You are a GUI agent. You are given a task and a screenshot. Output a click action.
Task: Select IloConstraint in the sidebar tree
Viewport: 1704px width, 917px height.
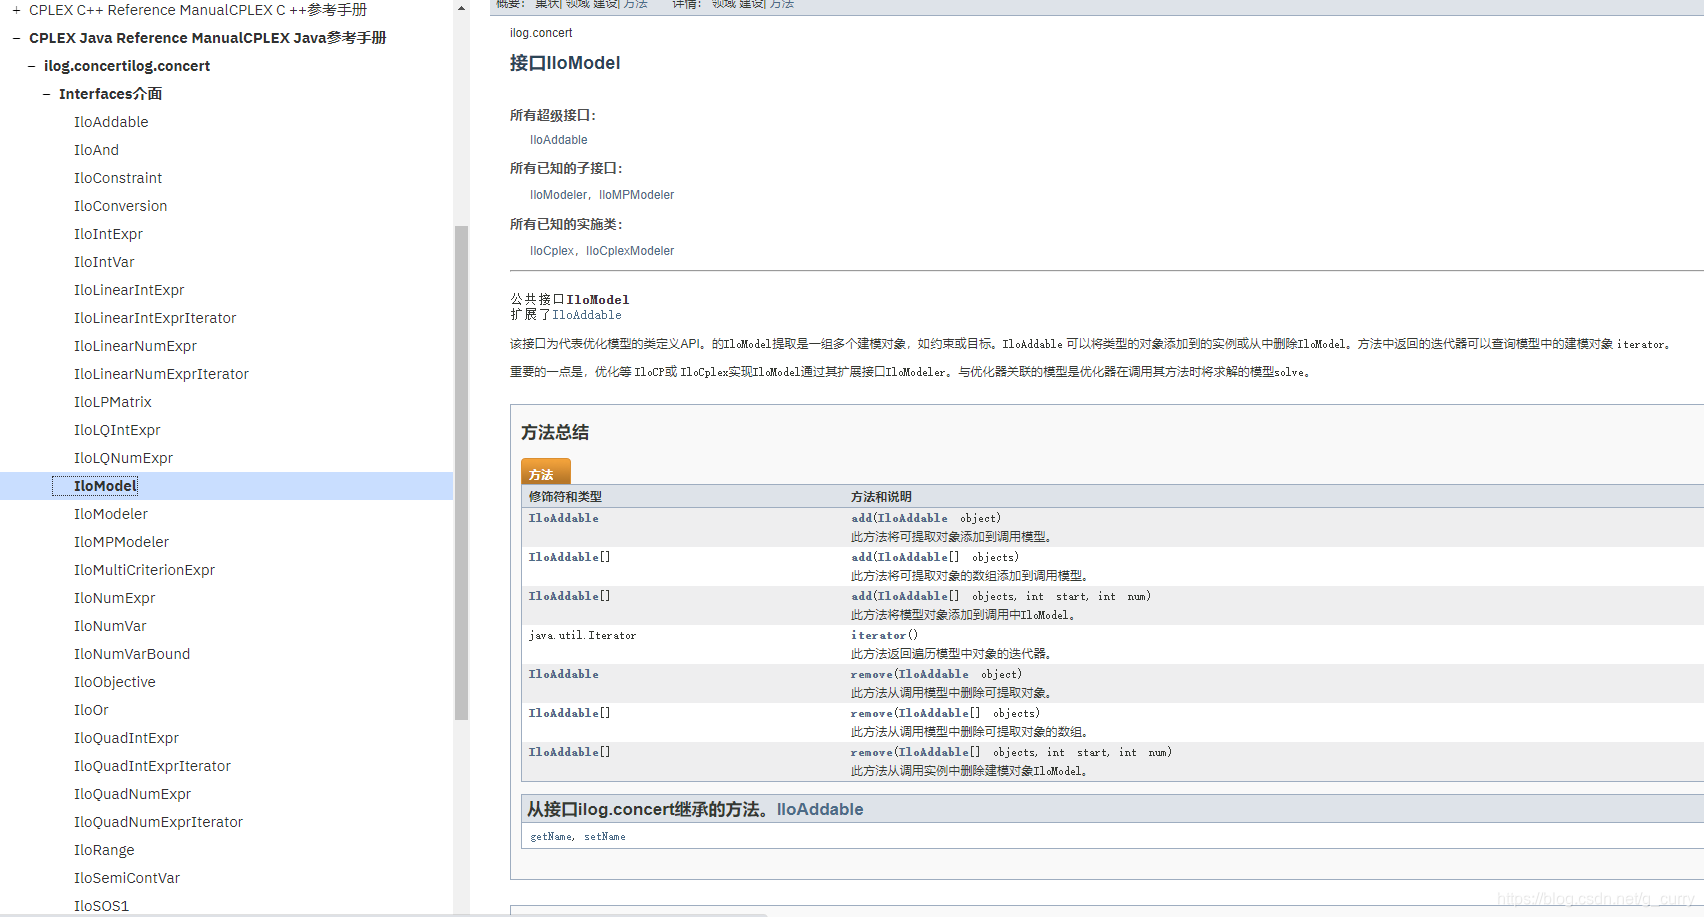point(118,177)
